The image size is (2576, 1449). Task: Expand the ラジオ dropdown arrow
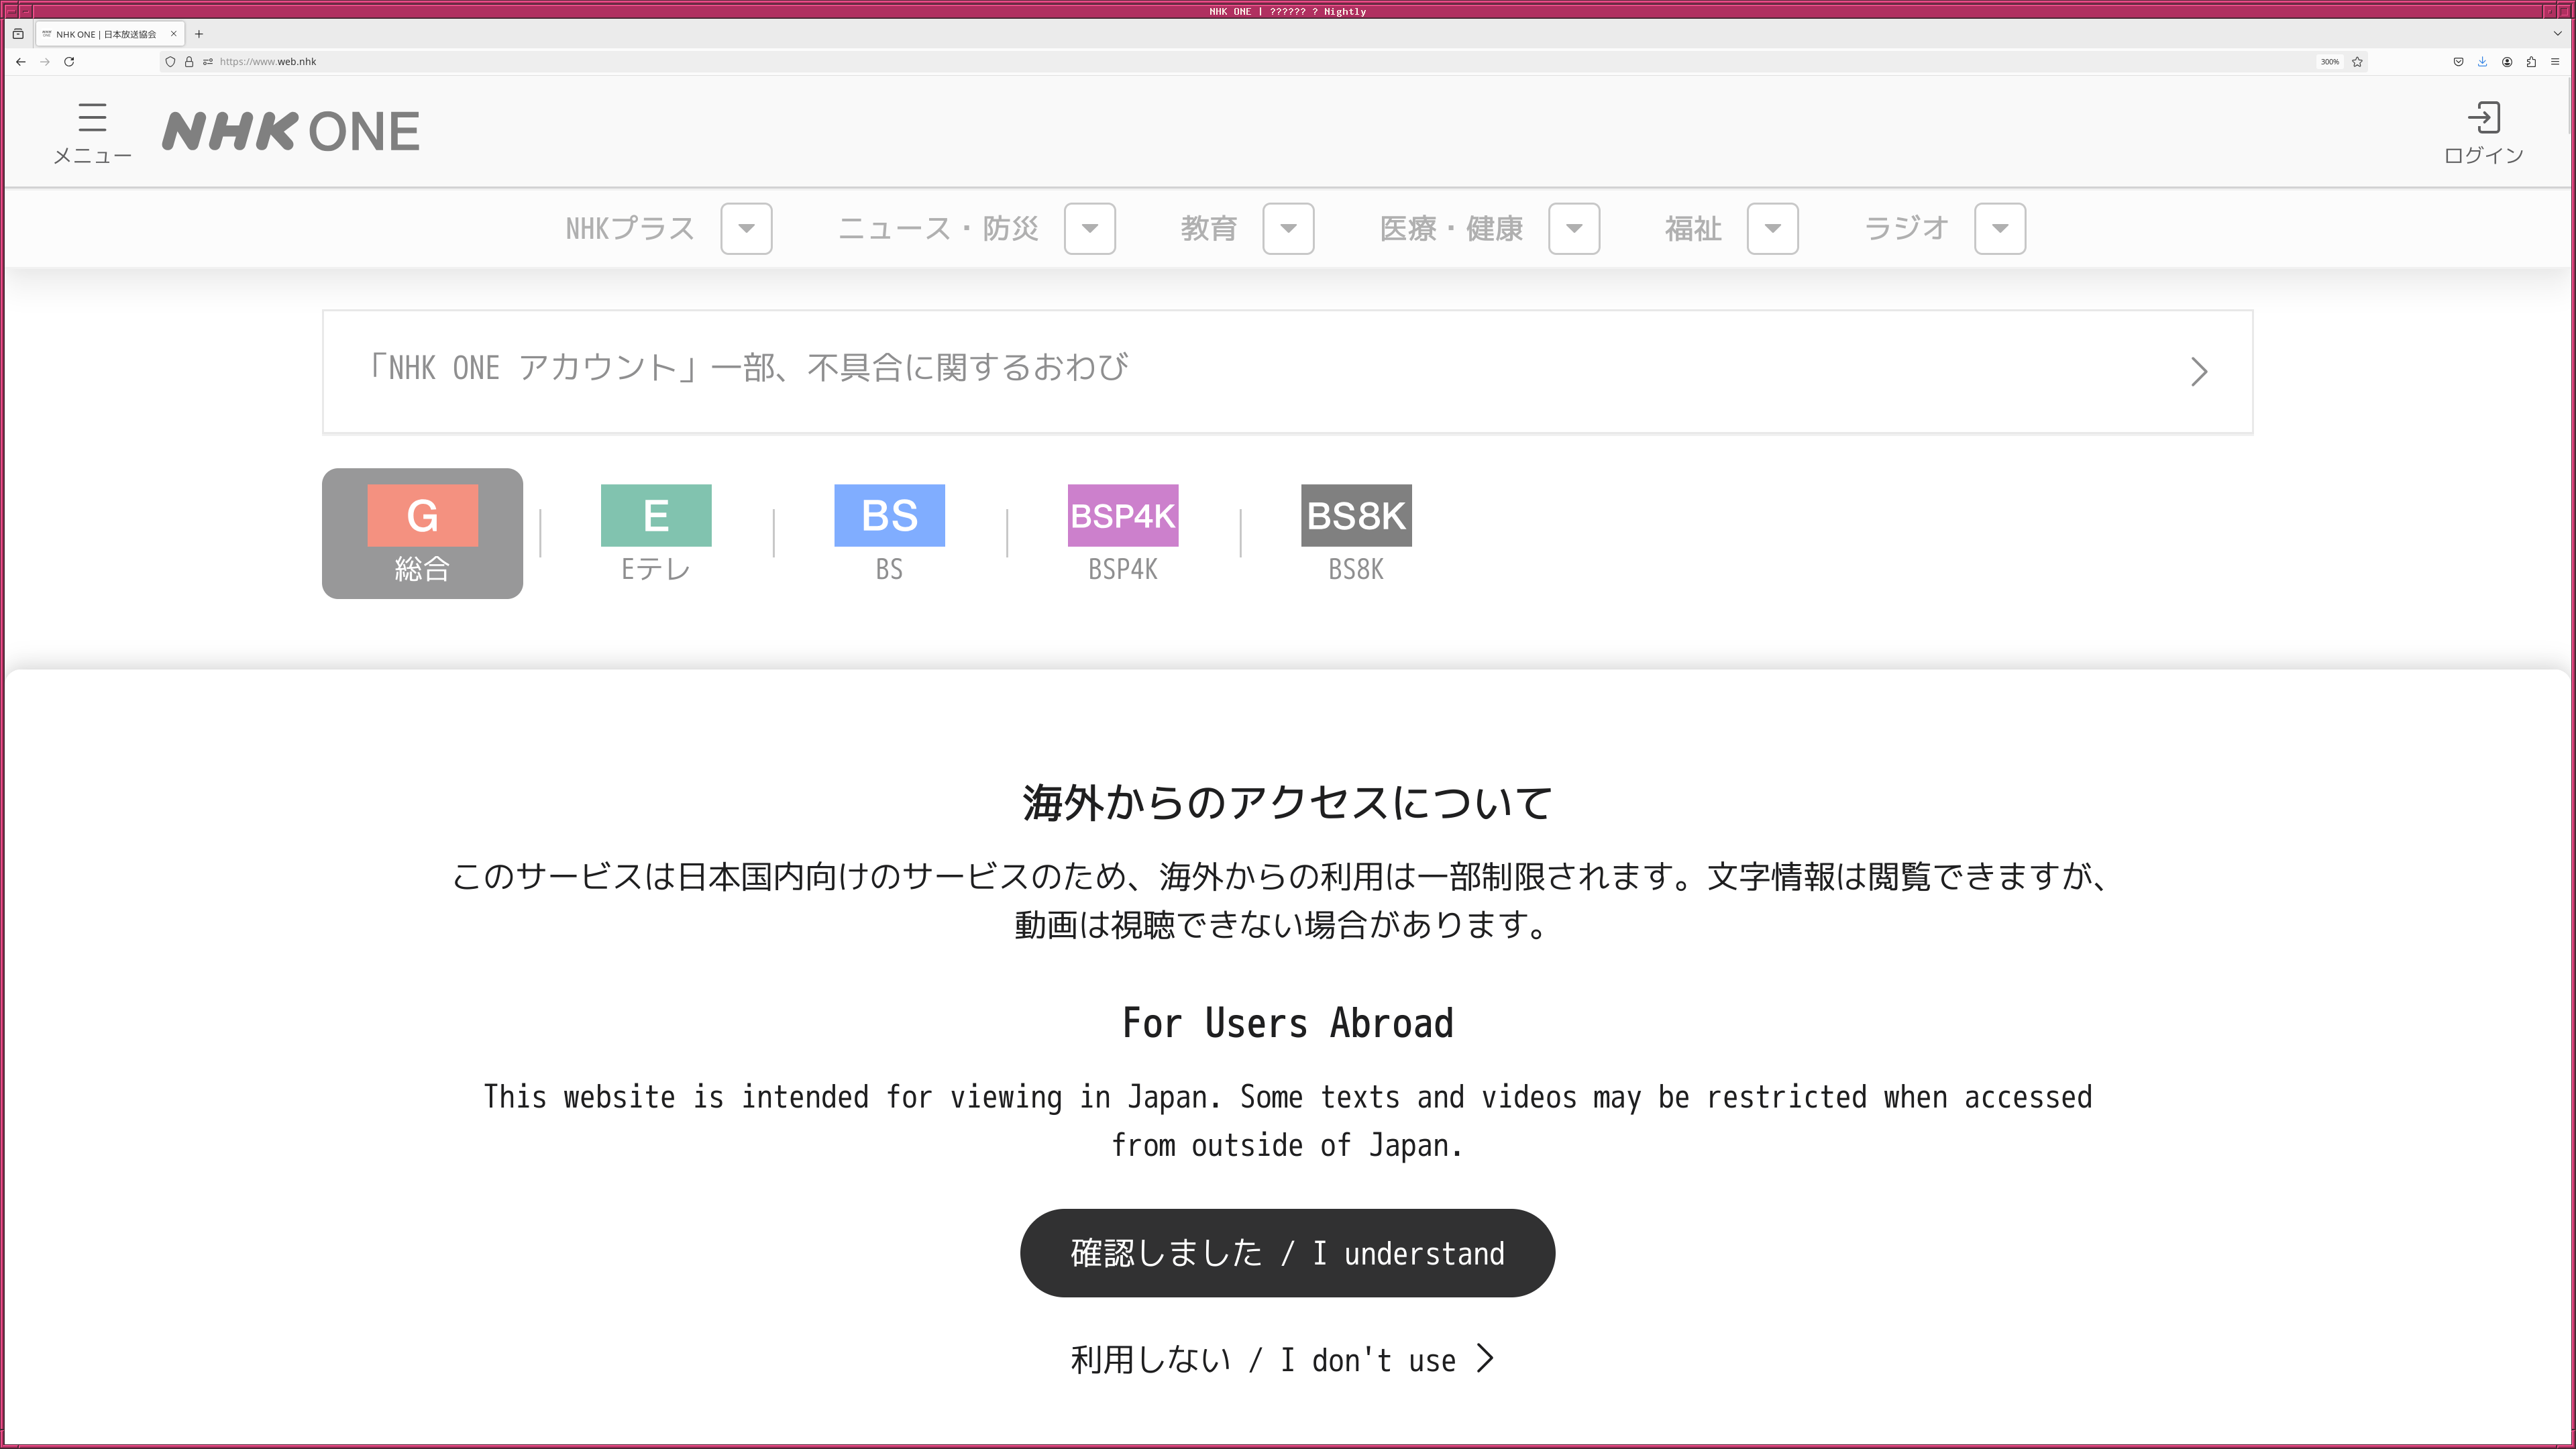pyautogui.click(x=1999, y=228)
